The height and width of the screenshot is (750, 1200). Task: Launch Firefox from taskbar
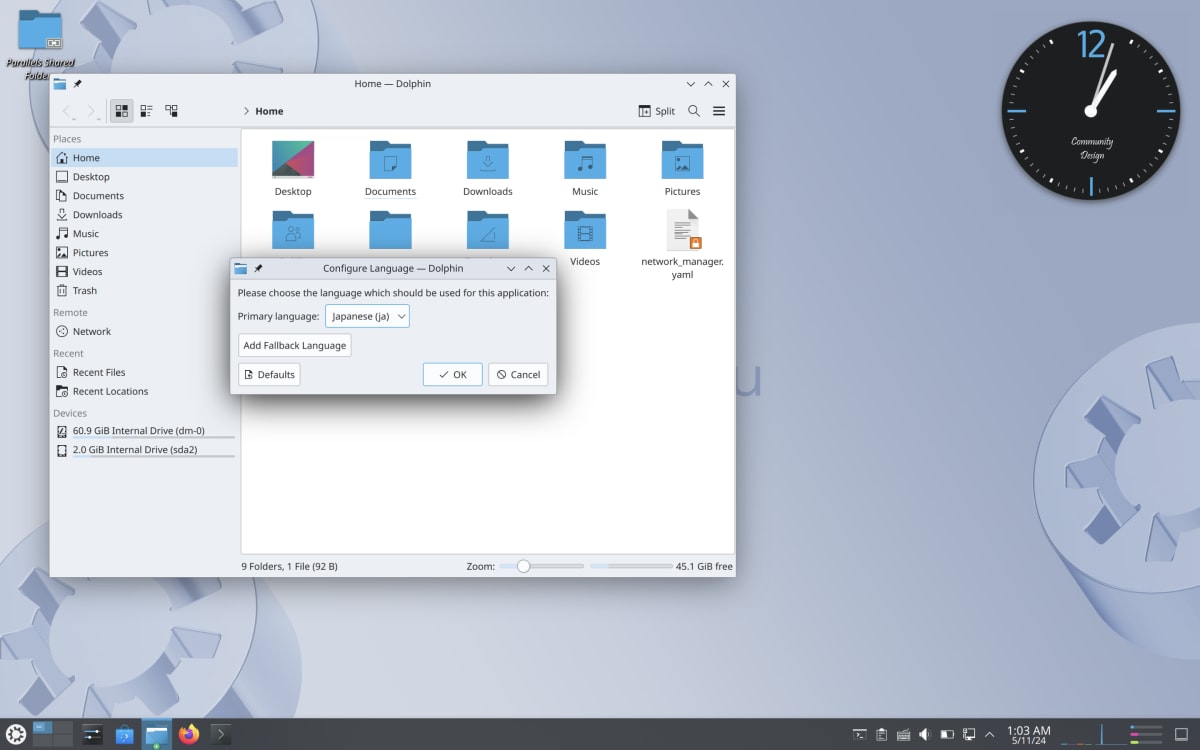[x=189, y=734]
